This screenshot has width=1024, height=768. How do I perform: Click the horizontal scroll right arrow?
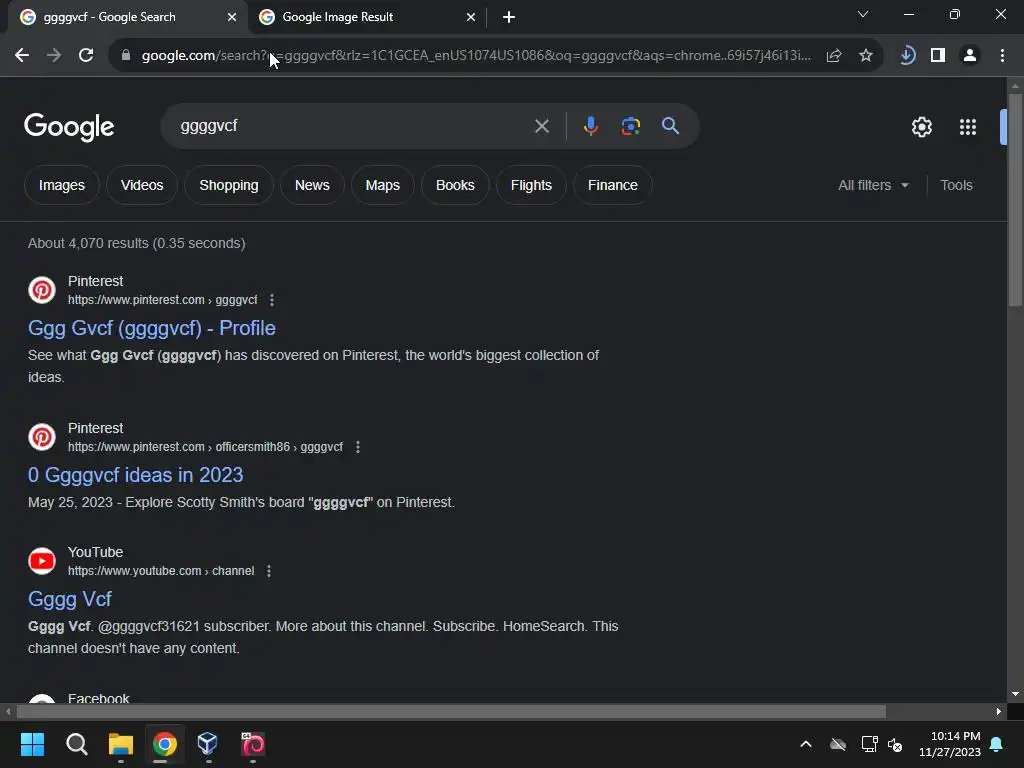(x=999, y=711)
